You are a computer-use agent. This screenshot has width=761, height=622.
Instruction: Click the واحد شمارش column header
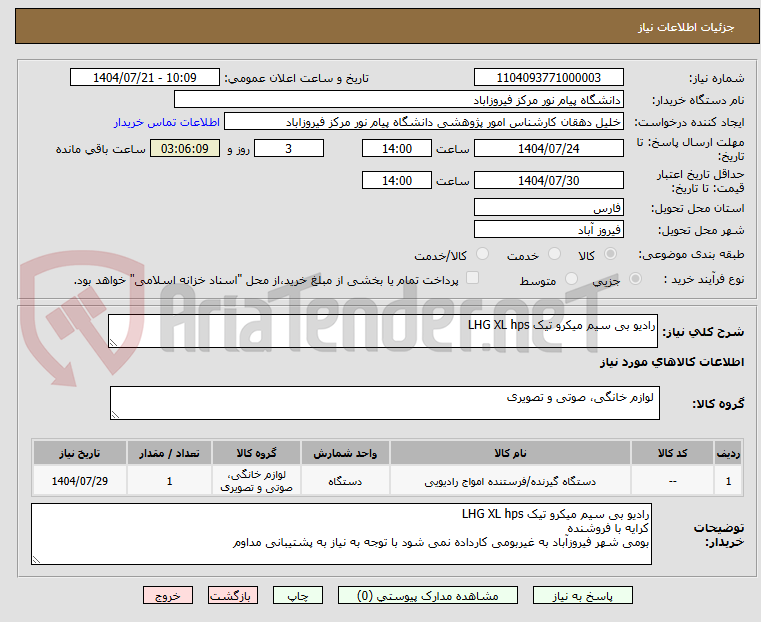[345, 453]
